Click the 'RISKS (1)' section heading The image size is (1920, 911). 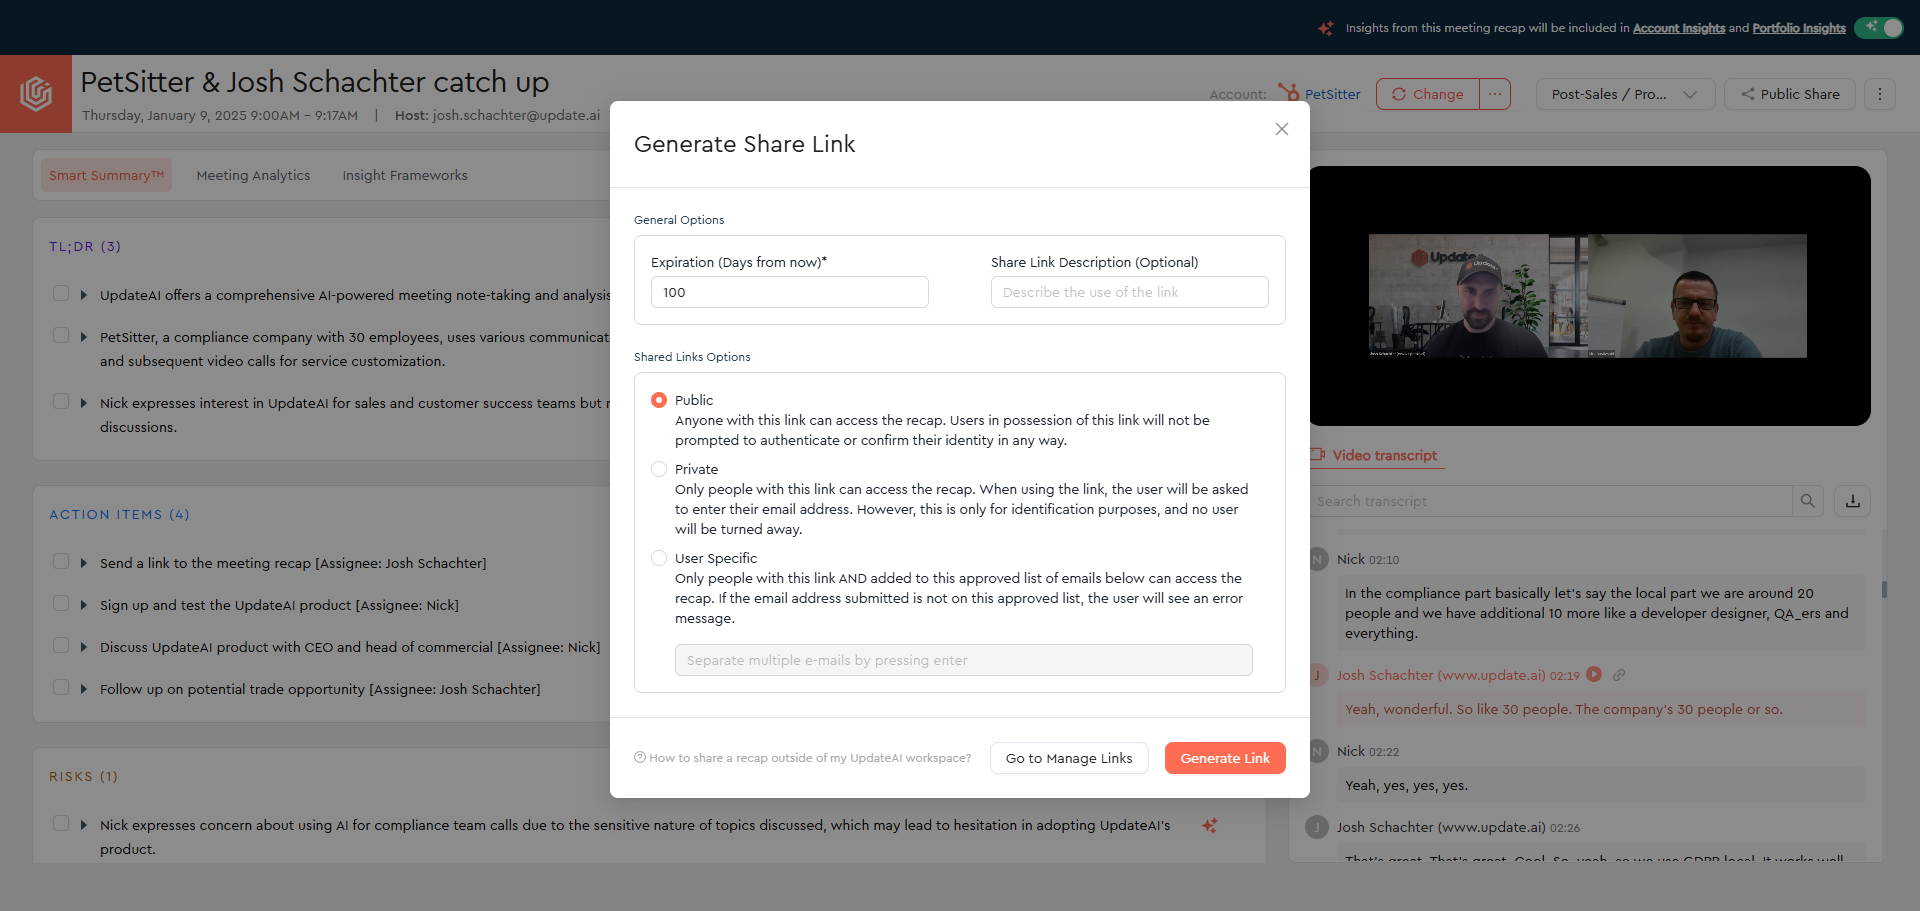(x=83, y=776)
